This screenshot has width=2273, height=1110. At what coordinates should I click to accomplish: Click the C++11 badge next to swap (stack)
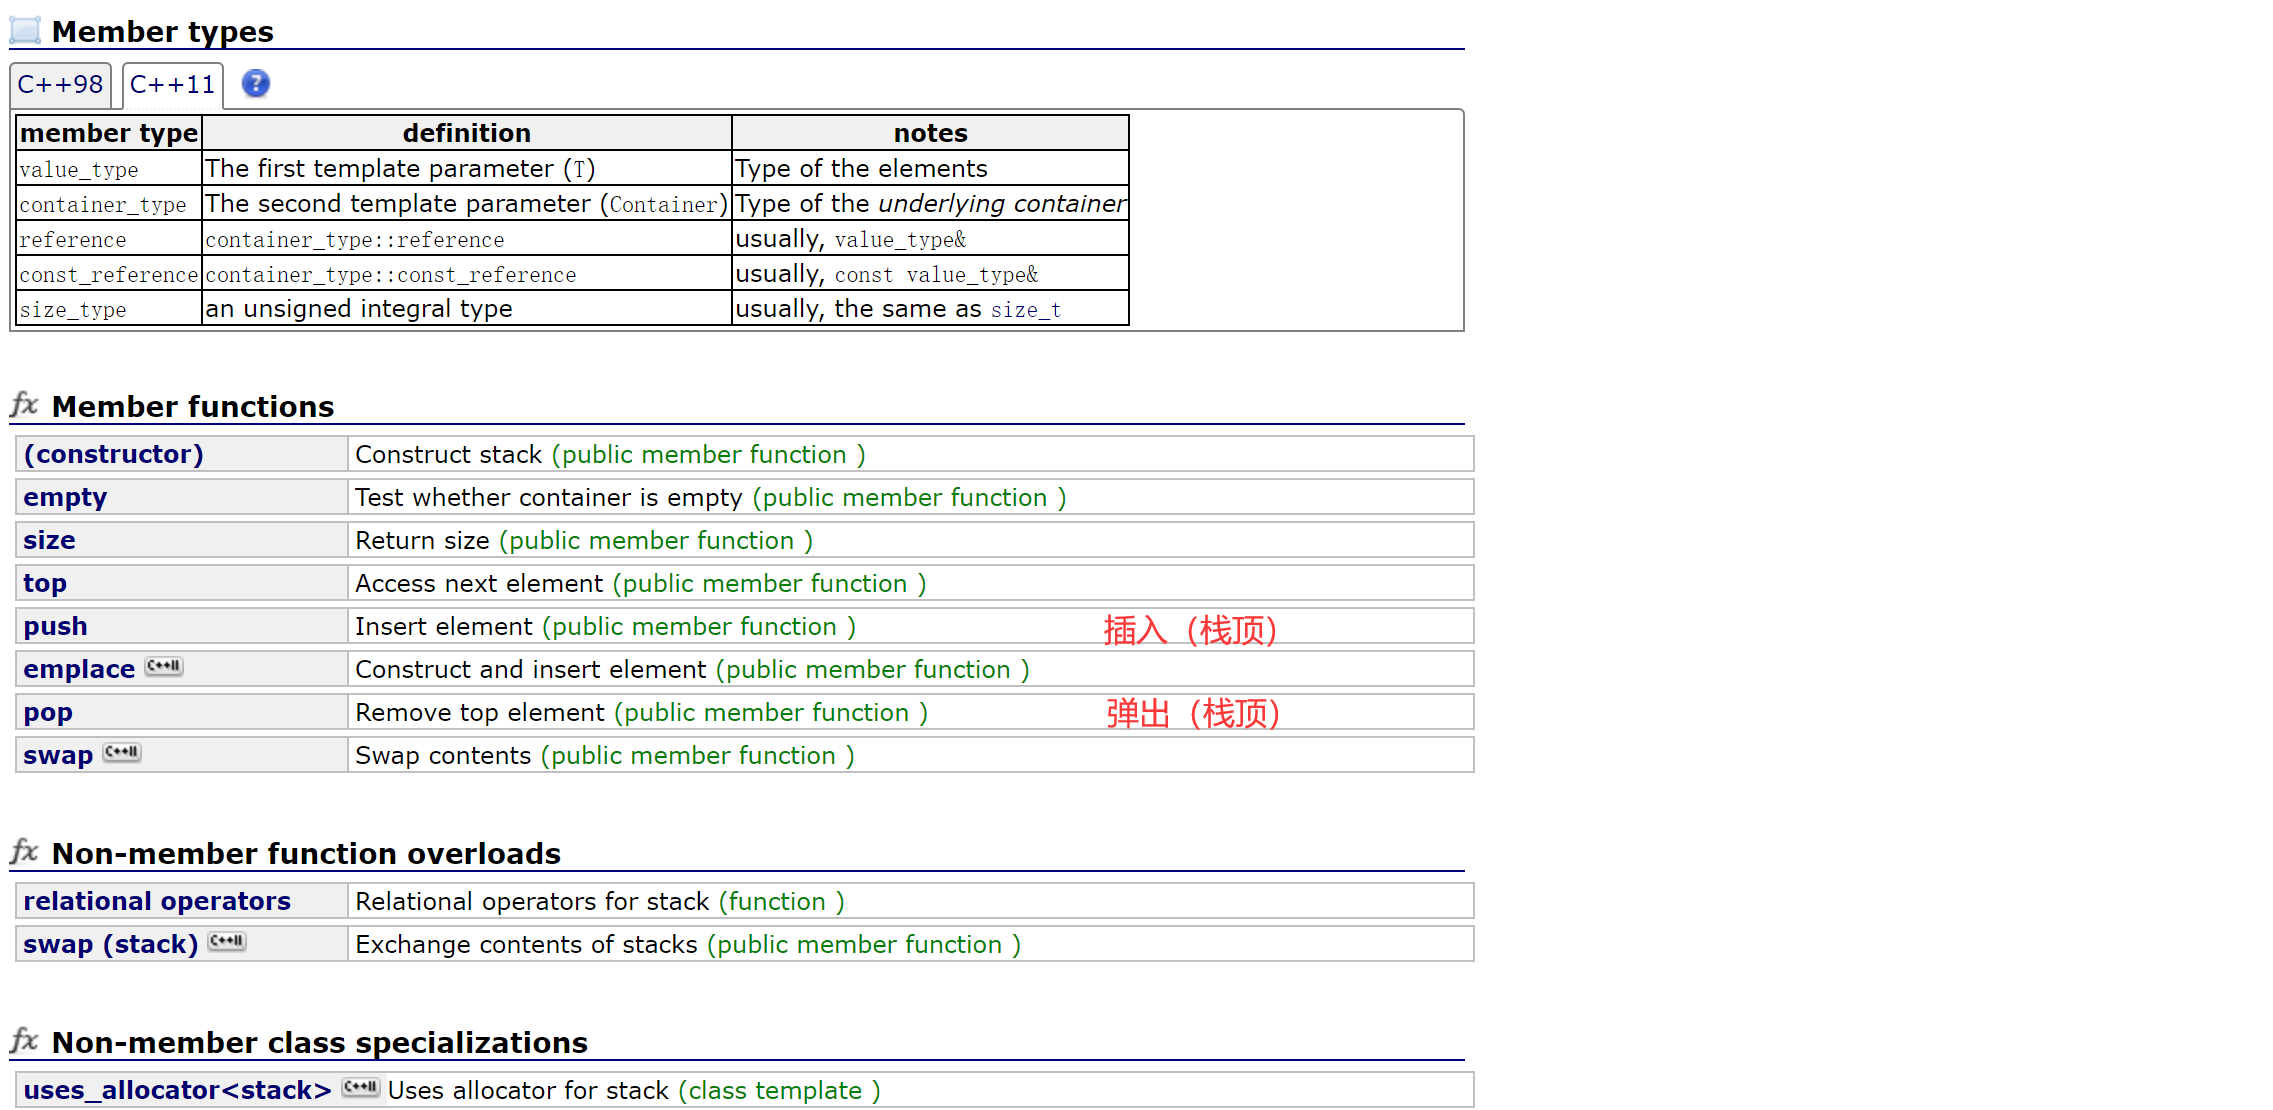pos(227,941)
